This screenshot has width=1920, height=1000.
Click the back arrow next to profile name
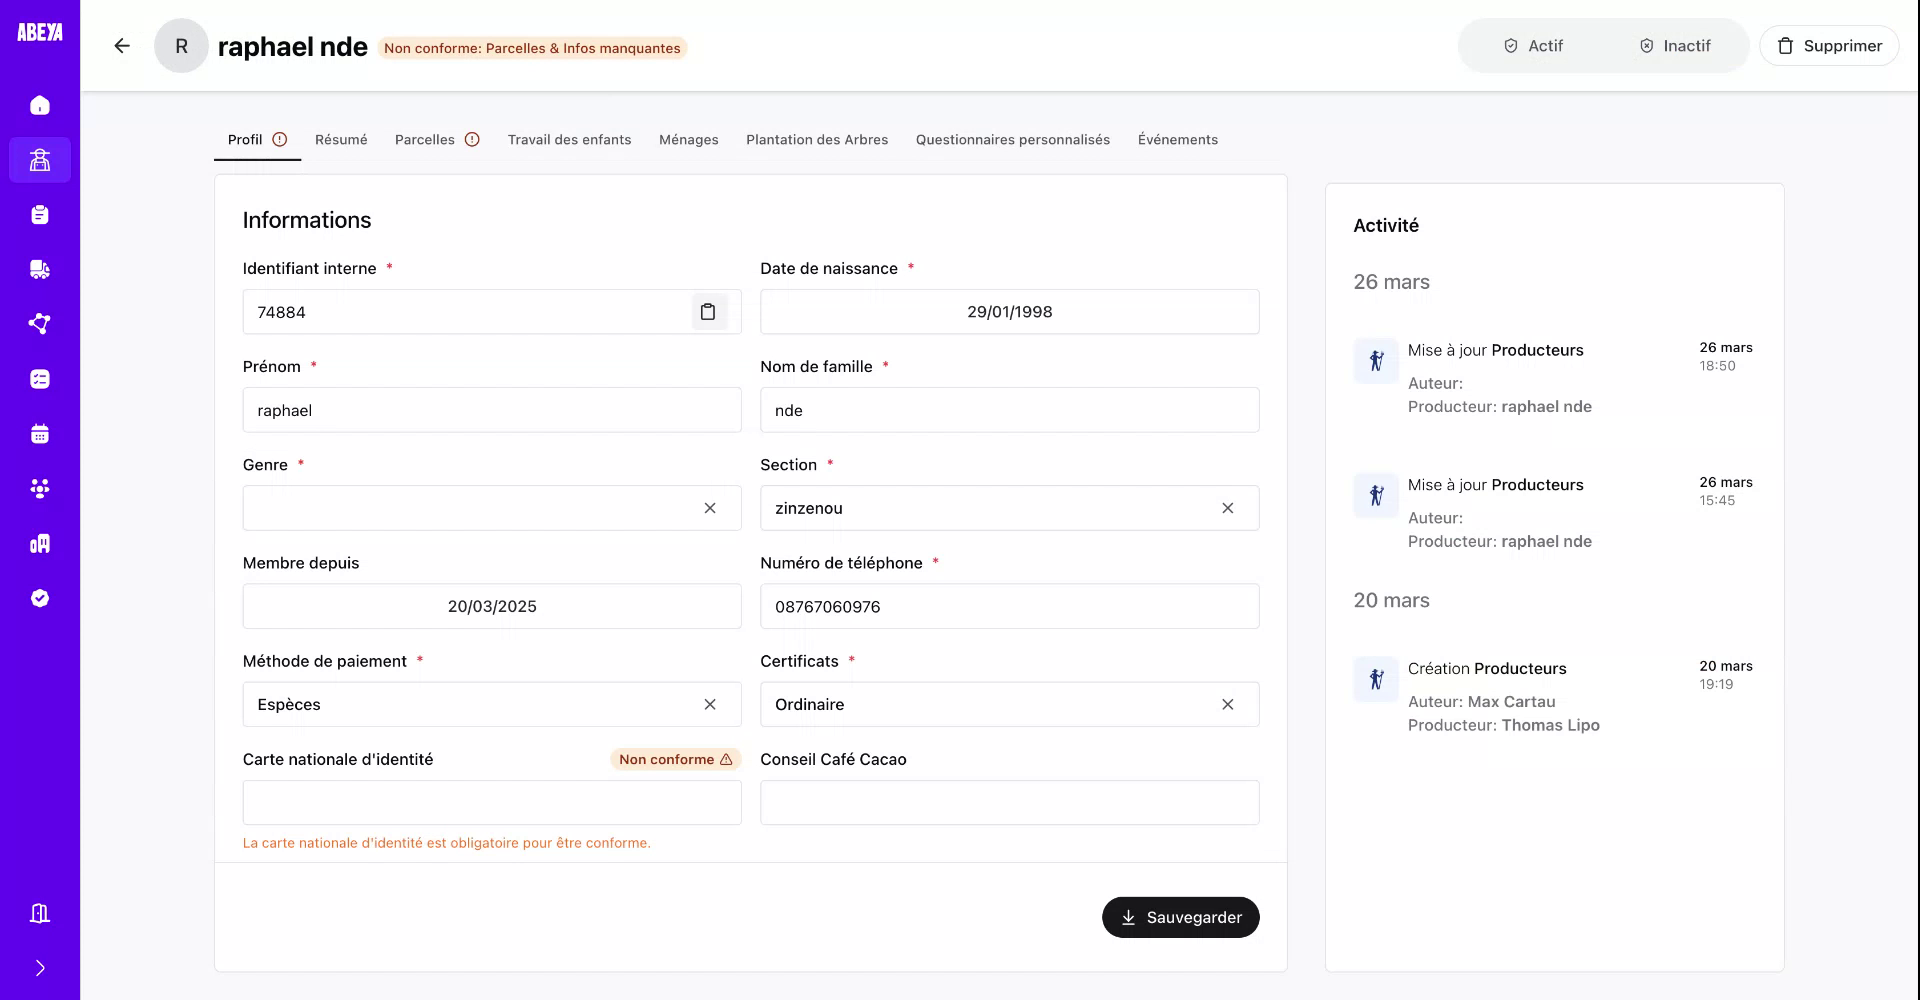click(122, 46)
